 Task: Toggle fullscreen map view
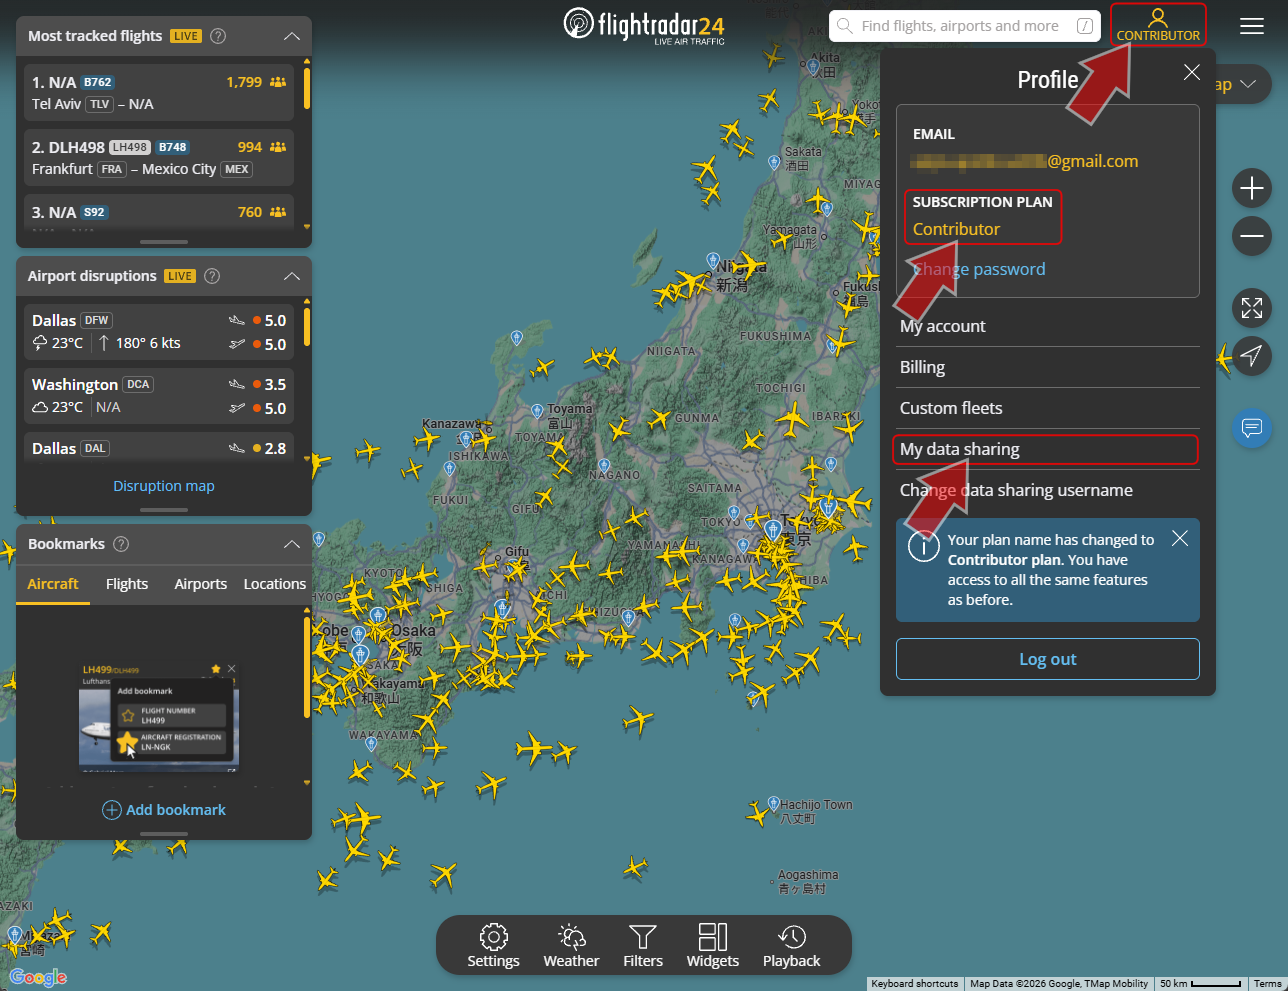point(1252,308)
